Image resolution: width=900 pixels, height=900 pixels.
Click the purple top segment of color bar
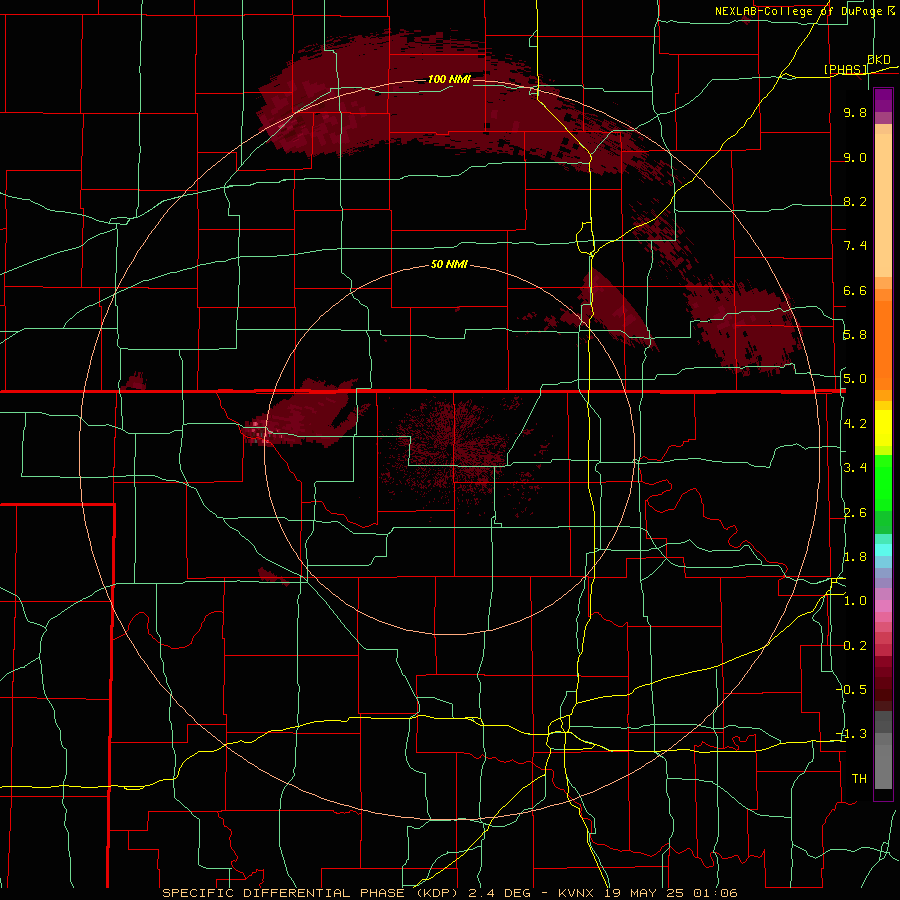click(883, 100)
